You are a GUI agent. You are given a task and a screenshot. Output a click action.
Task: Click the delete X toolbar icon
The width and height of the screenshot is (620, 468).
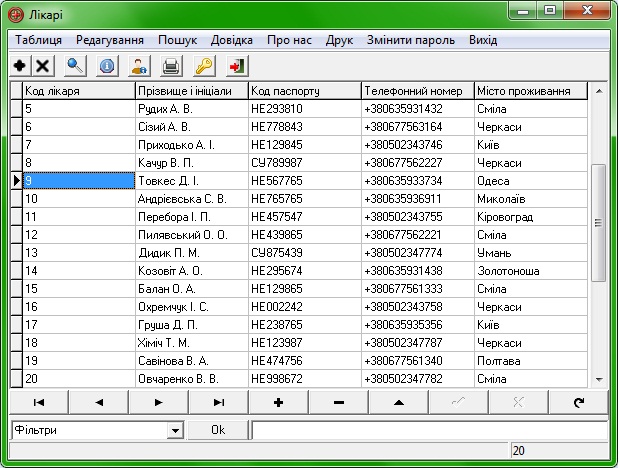click(43, 66)
